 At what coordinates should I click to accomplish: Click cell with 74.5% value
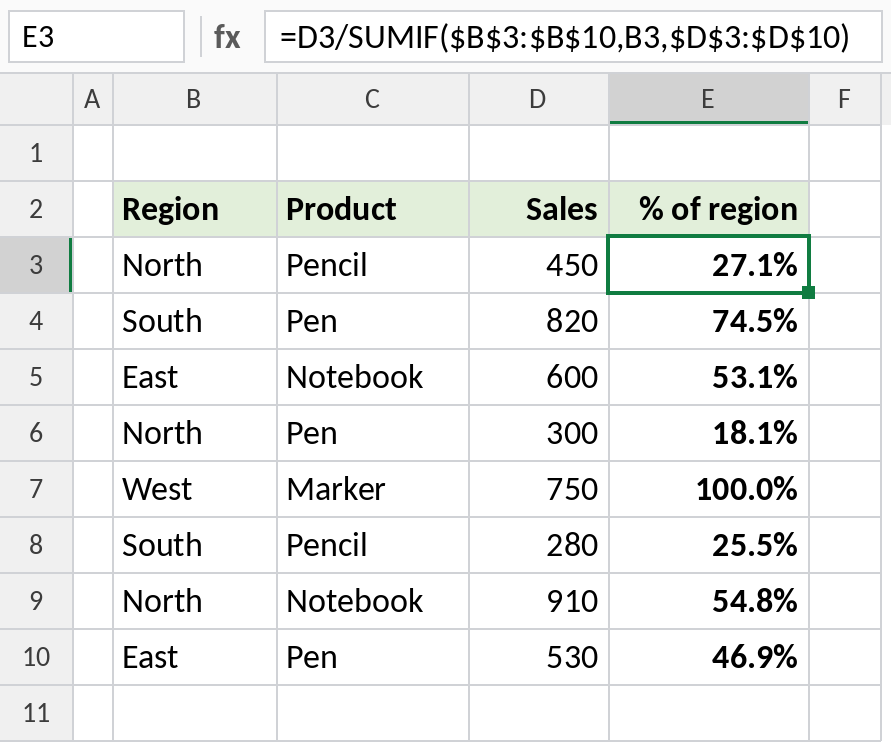pyautogui.click(x=709, y=321)
